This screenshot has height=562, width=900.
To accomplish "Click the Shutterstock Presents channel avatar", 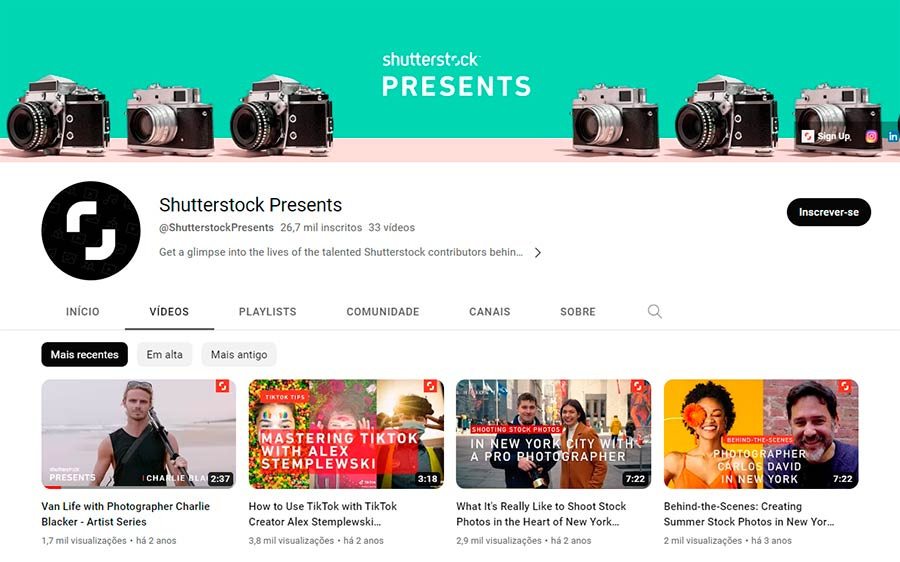I will click(91, 230).
